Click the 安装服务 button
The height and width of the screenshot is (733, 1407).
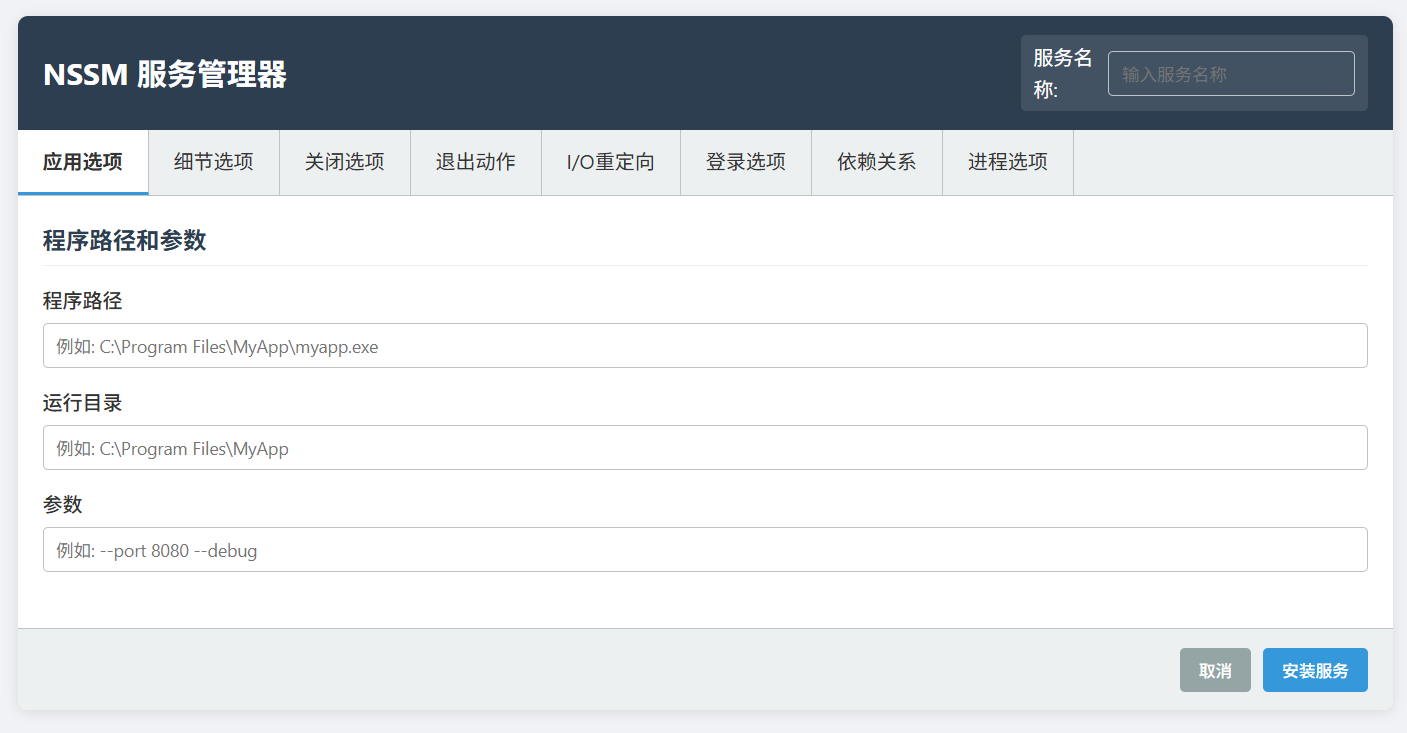(x=1315, y=670)
